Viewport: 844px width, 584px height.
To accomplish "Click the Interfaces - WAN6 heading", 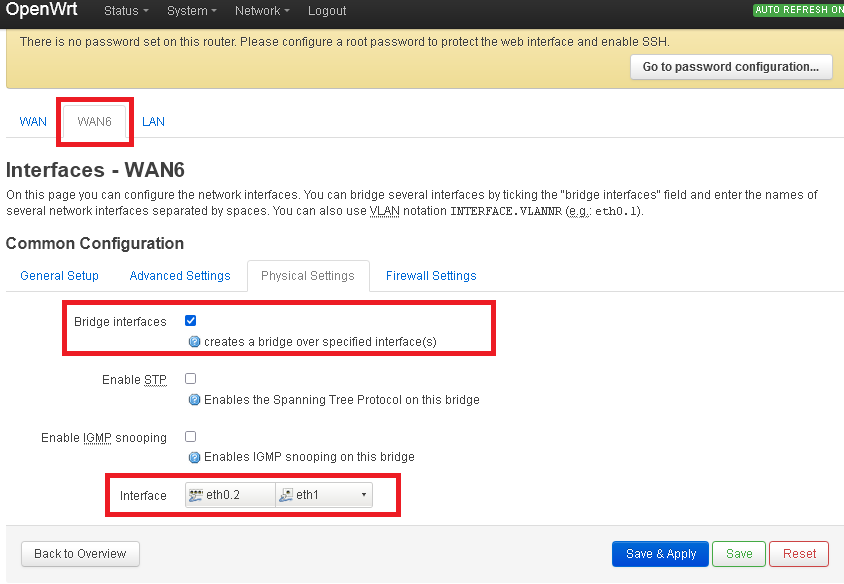I will pyautogui.click(x=95, y=170).
